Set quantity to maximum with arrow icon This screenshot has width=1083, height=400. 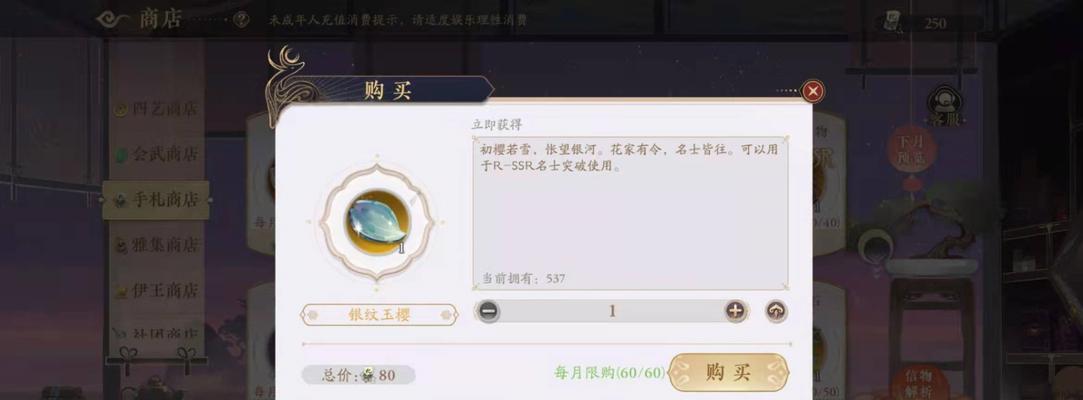pyautogui.click(x=776, y=312)
